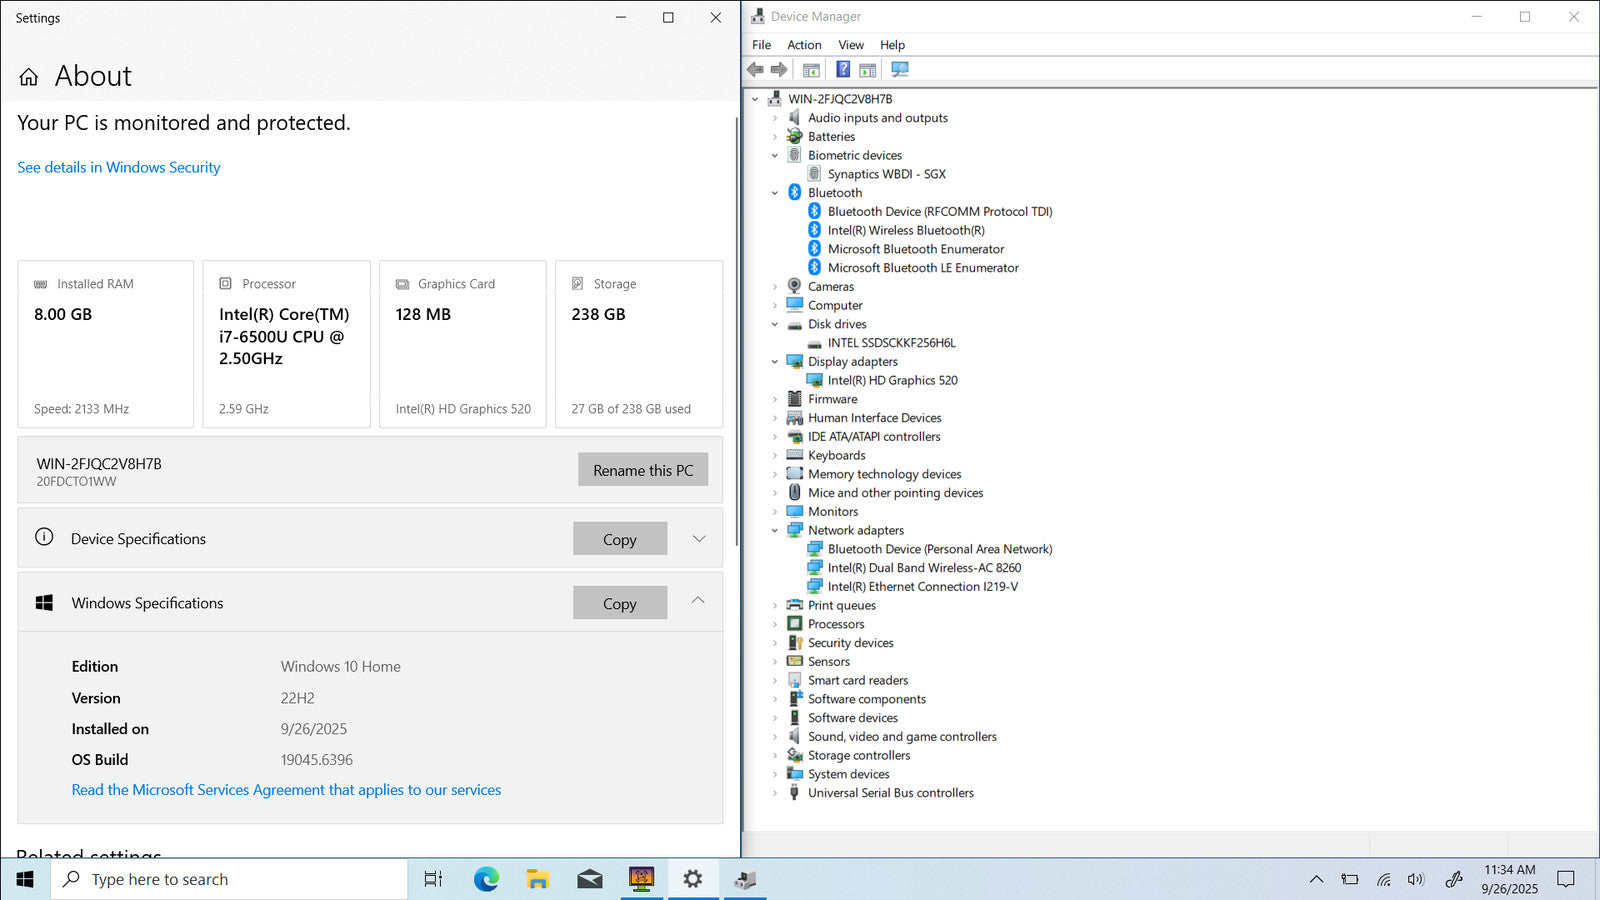The height and width of the screenshot is (900, 1600).
Task: Open the Mail app from the taskbar
Action: tap(590, 879)
